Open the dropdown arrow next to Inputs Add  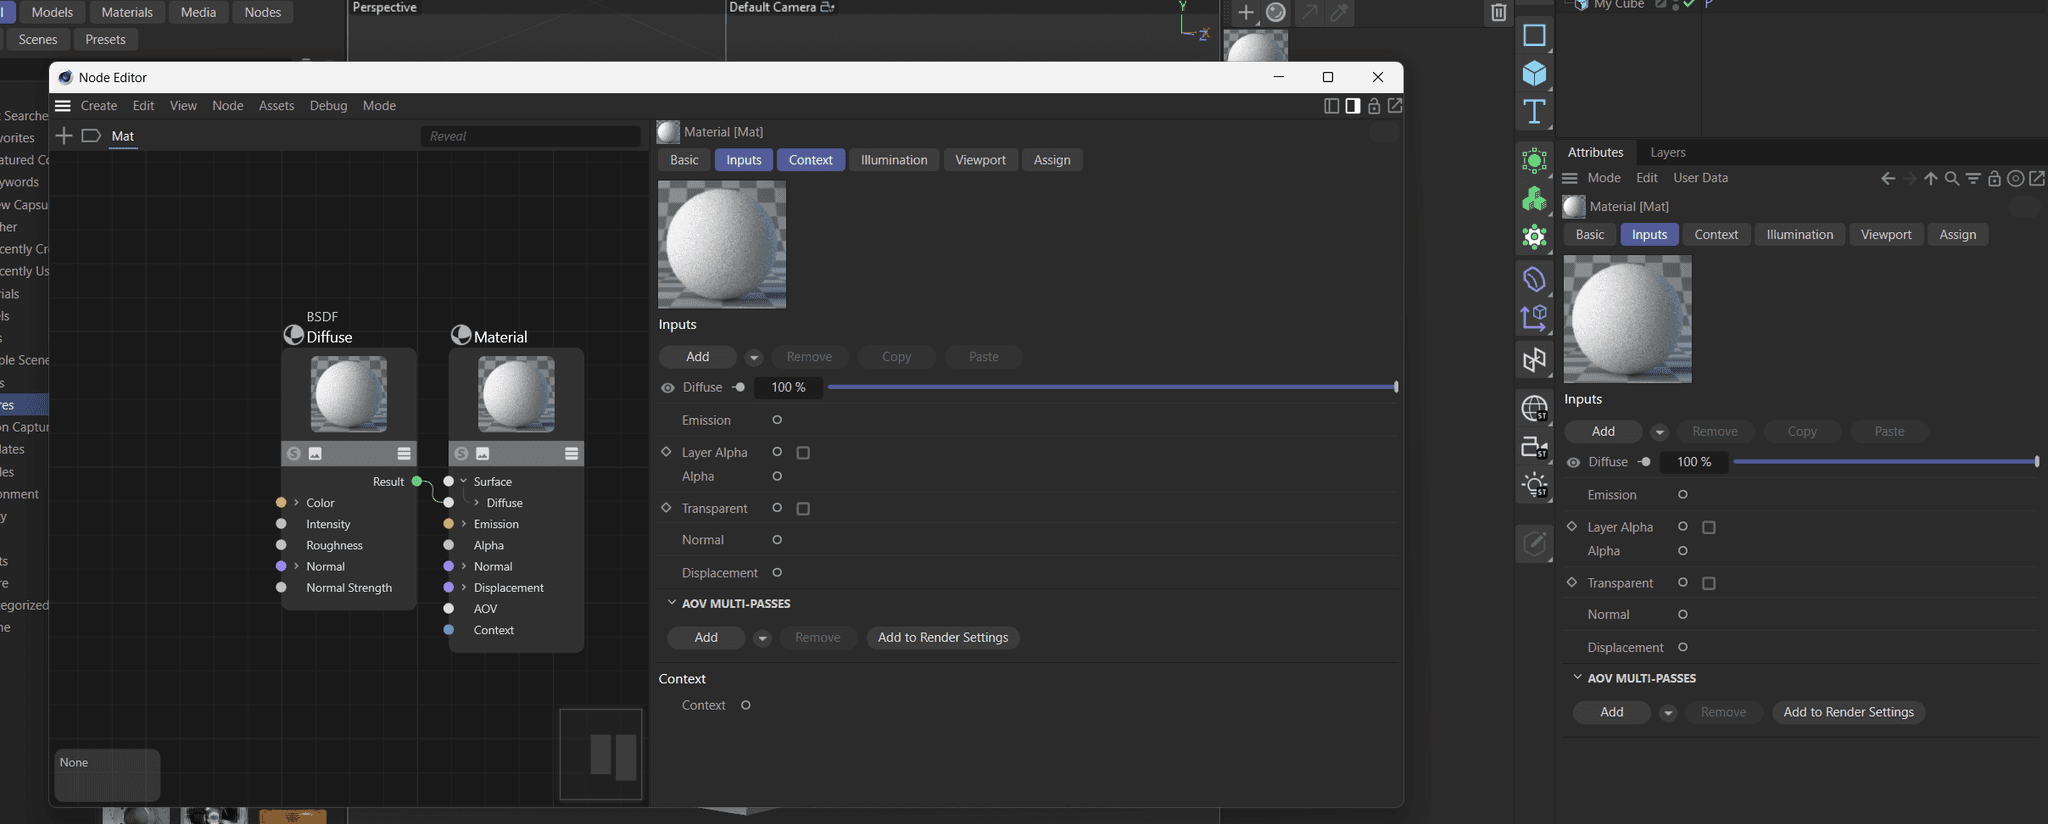click(x=754, y=358)
